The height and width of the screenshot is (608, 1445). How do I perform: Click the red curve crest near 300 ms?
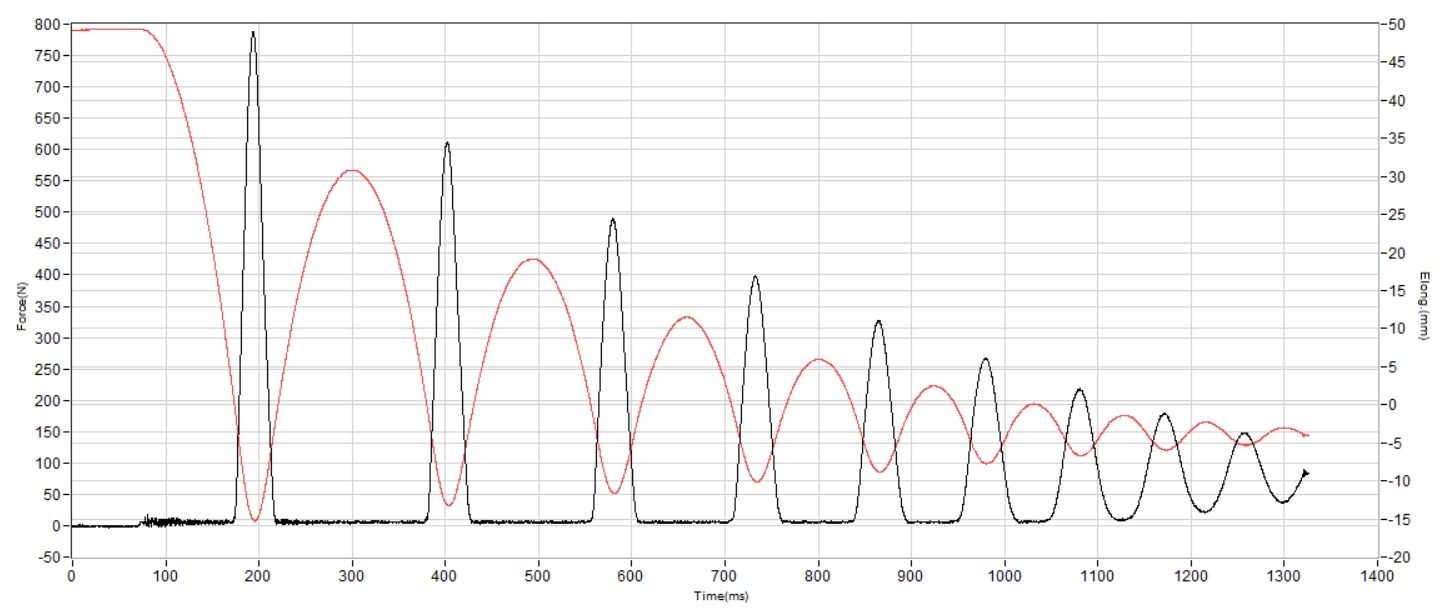351,170
